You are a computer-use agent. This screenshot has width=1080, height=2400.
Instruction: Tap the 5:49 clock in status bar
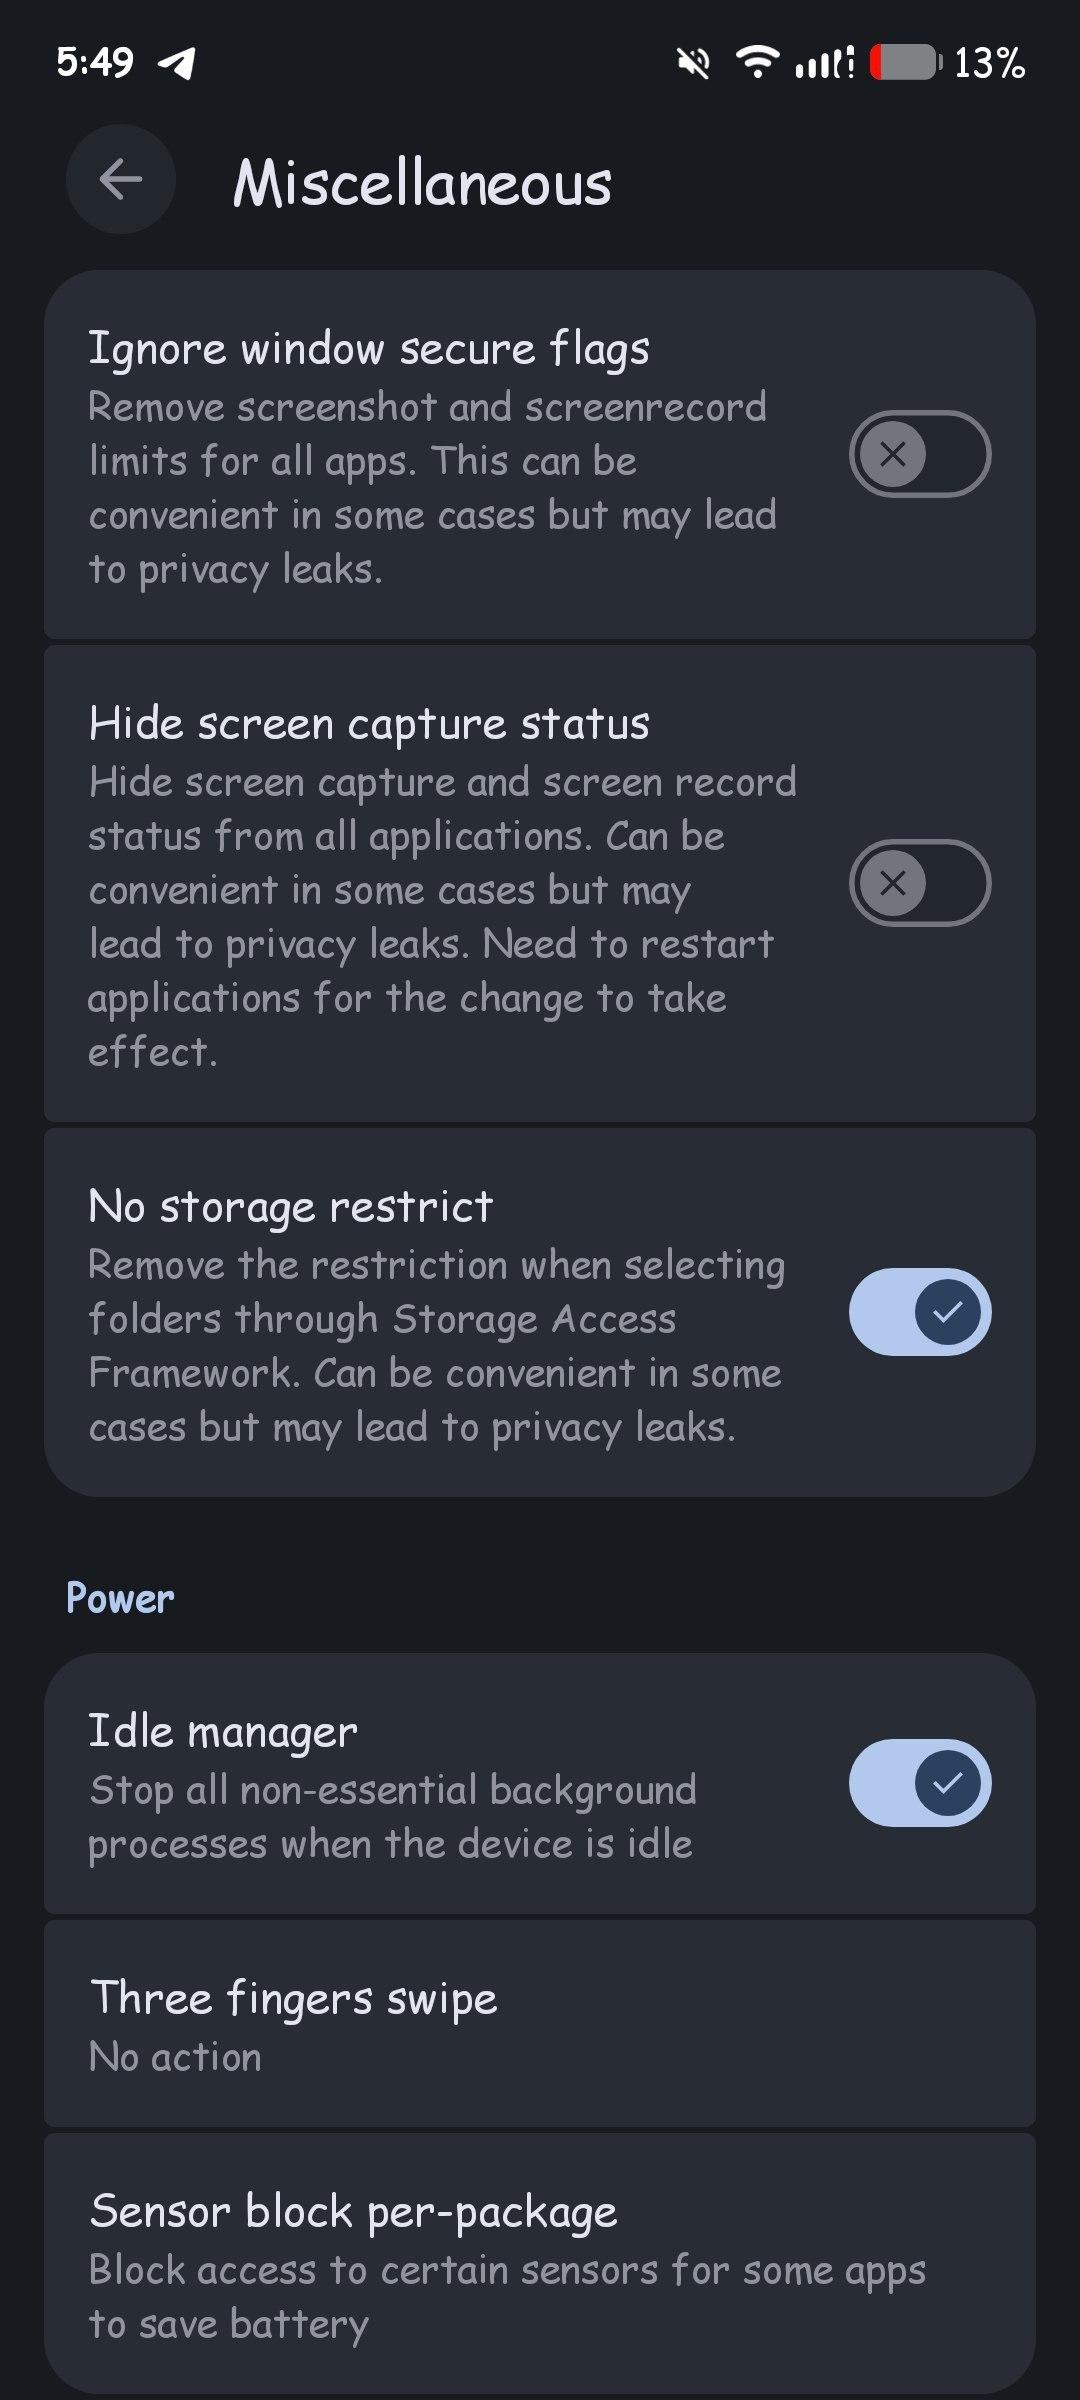pyautogui.click(x=94, y=63)
